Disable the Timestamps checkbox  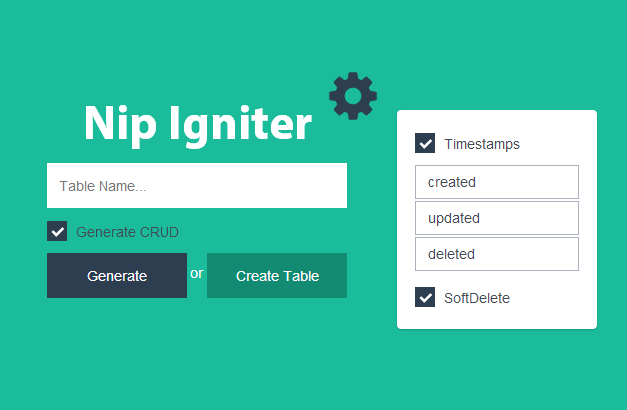[425, 144]
